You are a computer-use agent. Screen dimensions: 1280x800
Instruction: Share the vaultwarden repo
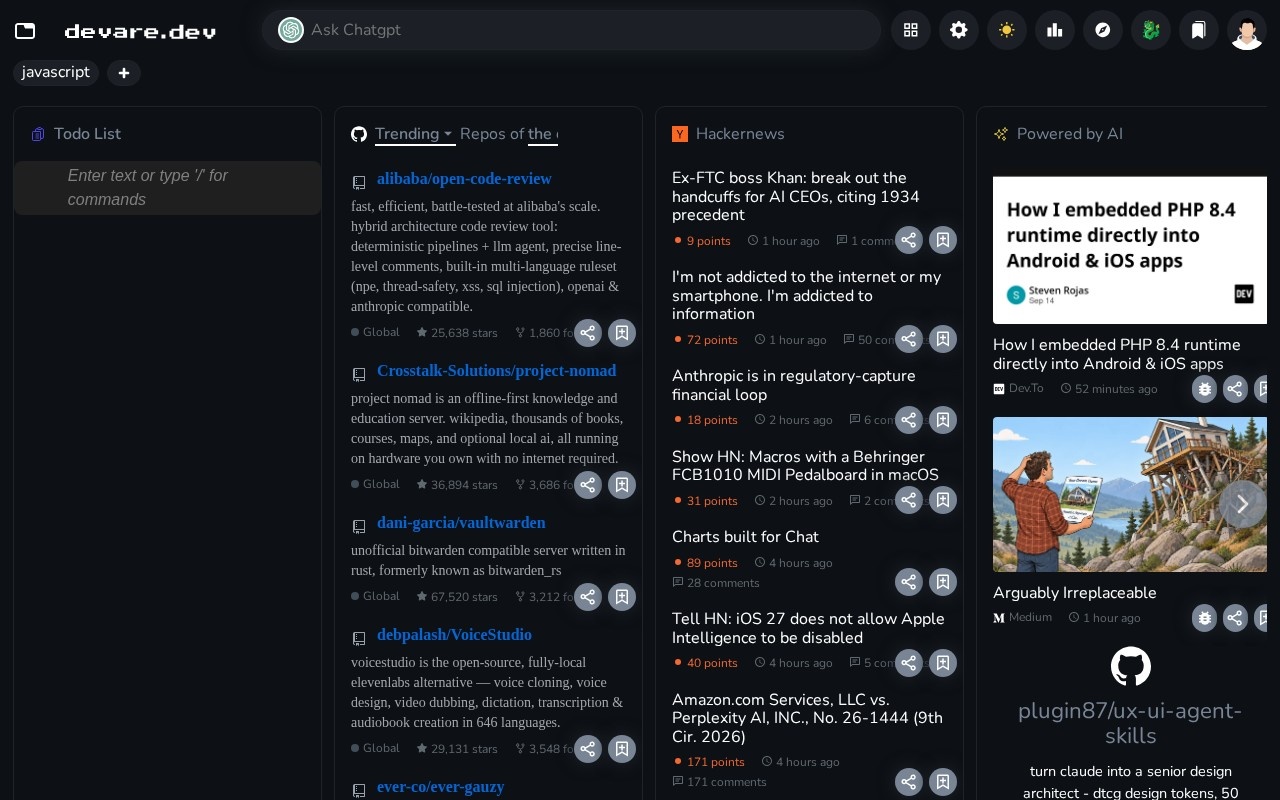pyautogui.click(x=588, y=597)
